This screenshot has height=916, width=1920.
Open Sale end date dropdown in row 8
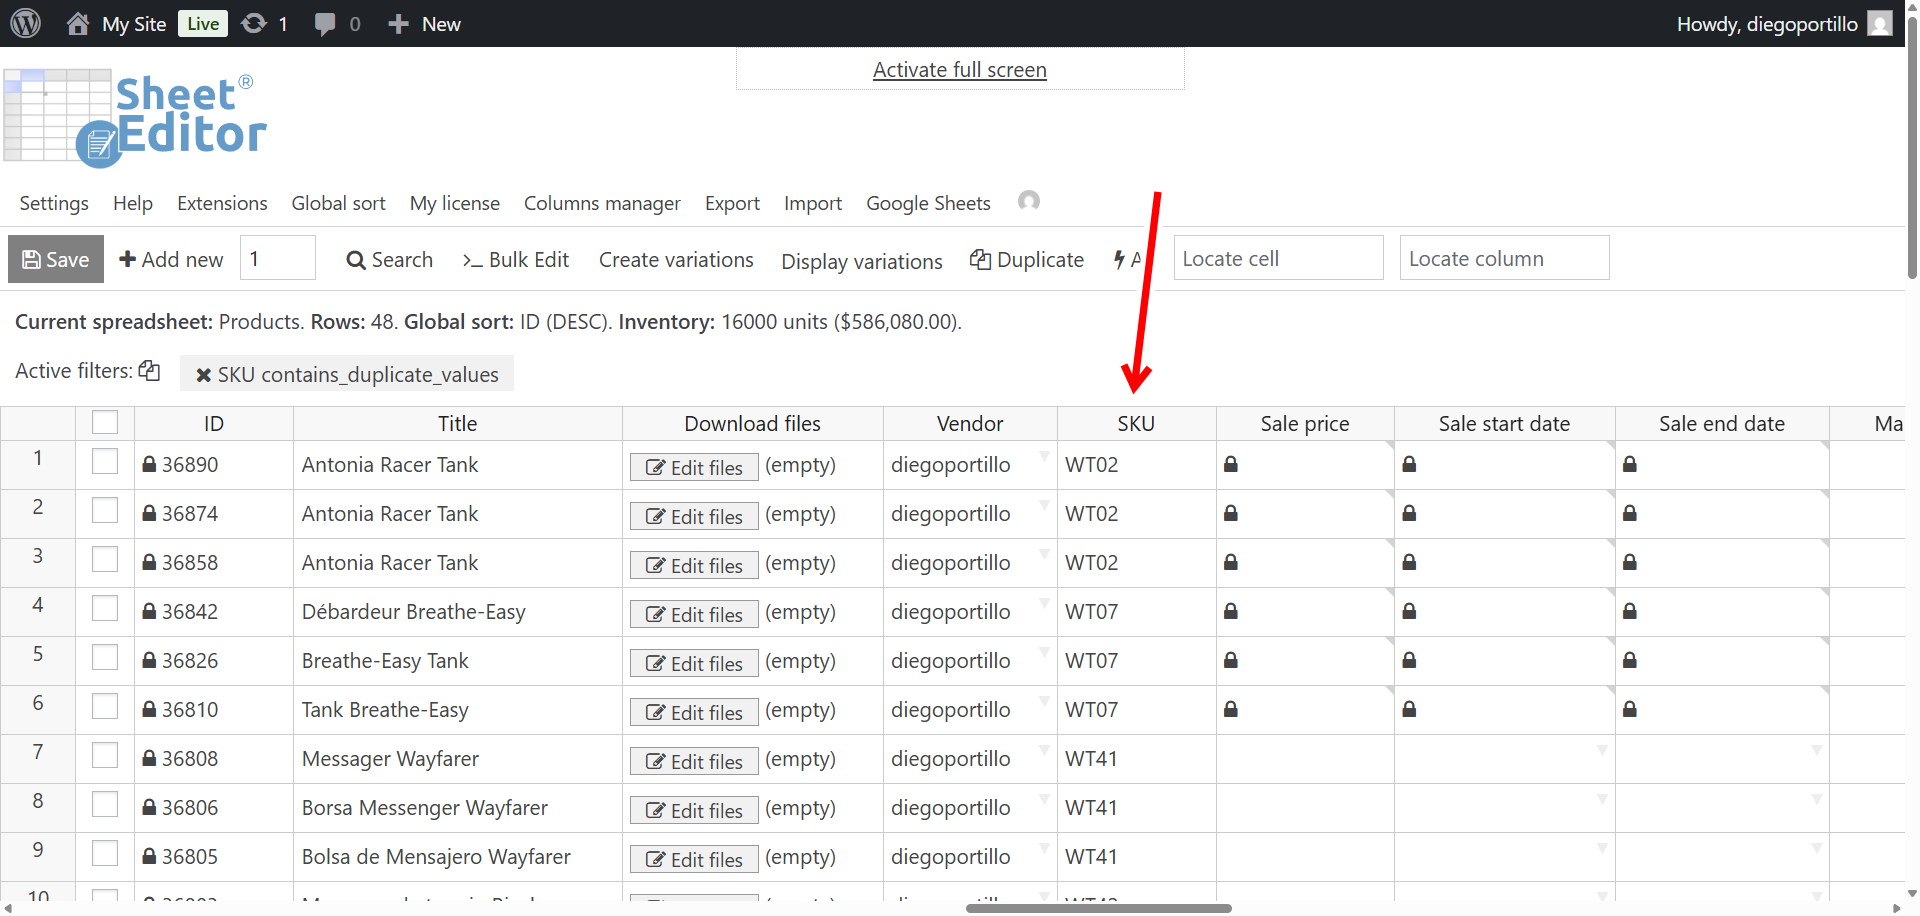[1816, 799]
